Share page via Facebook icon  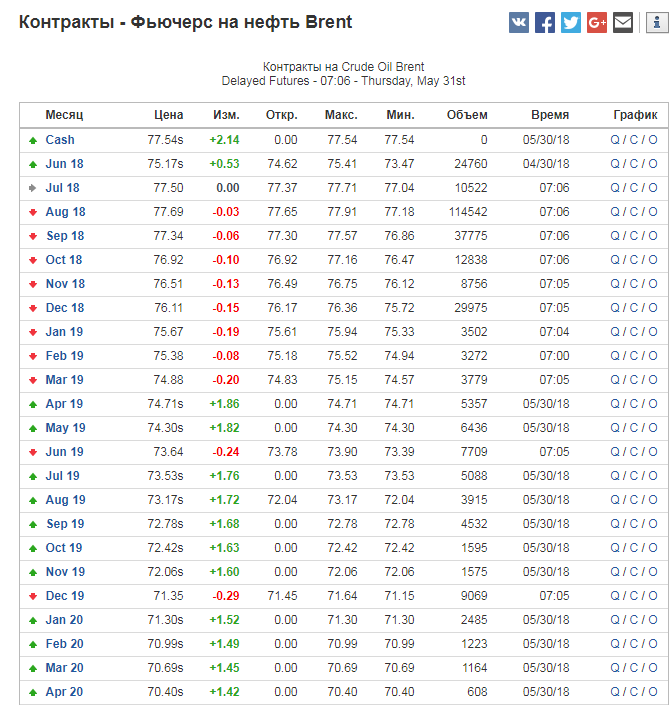click(x=545, y=23)
